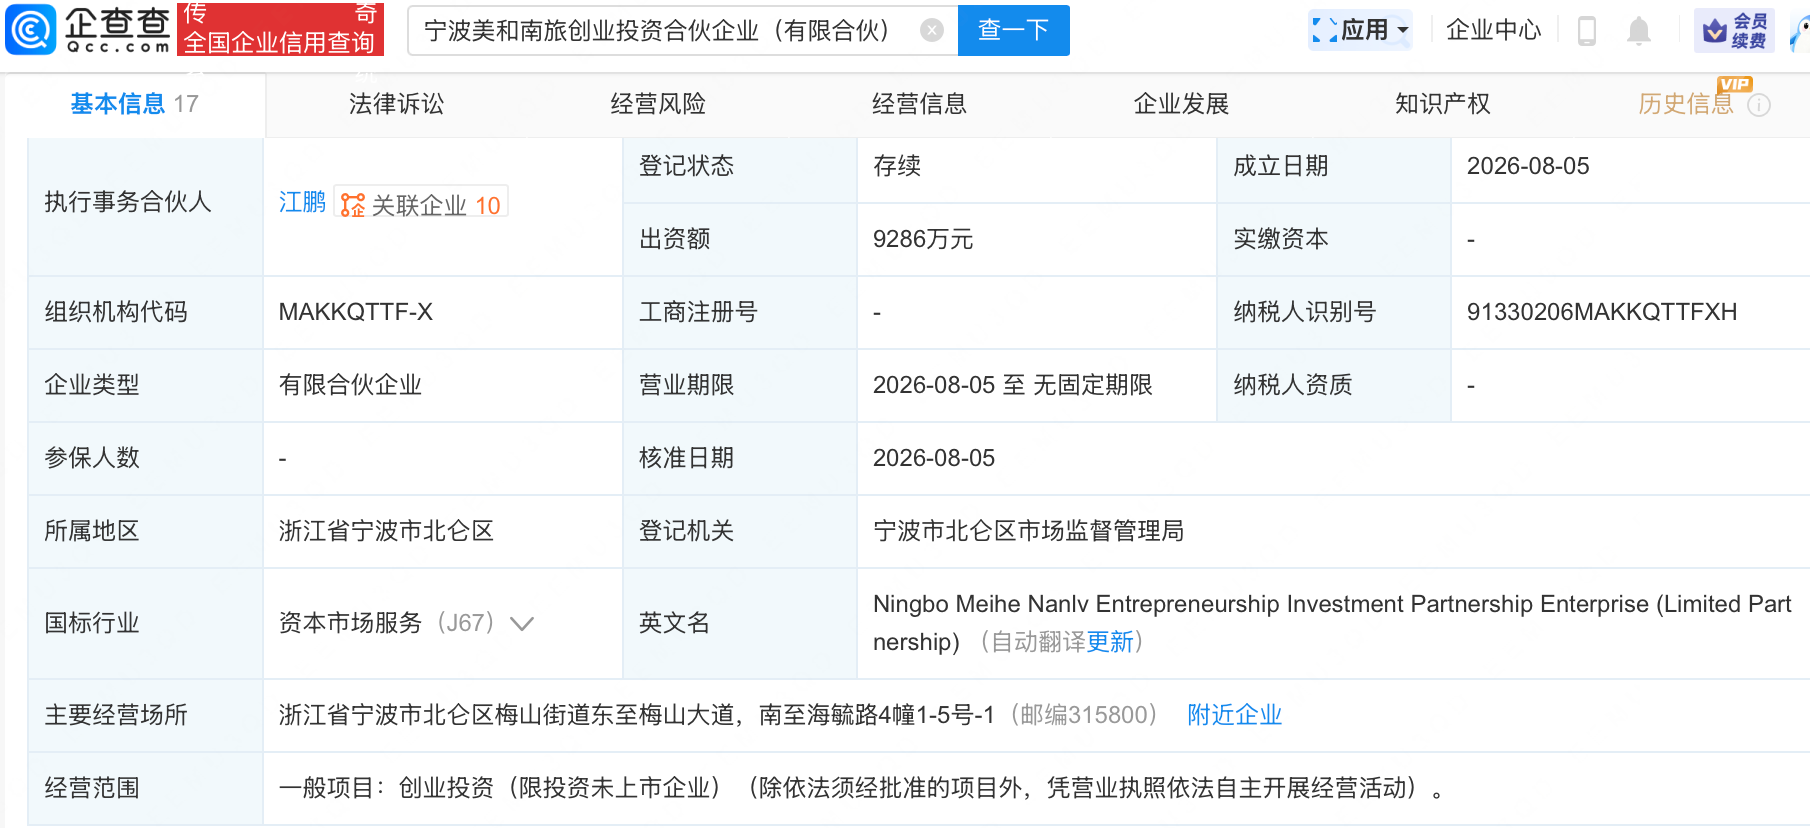Click the 执行事务合伙人 label cell
This screenshot has width=1810, height=828.
pyautogui.click(x=146, y=202)
